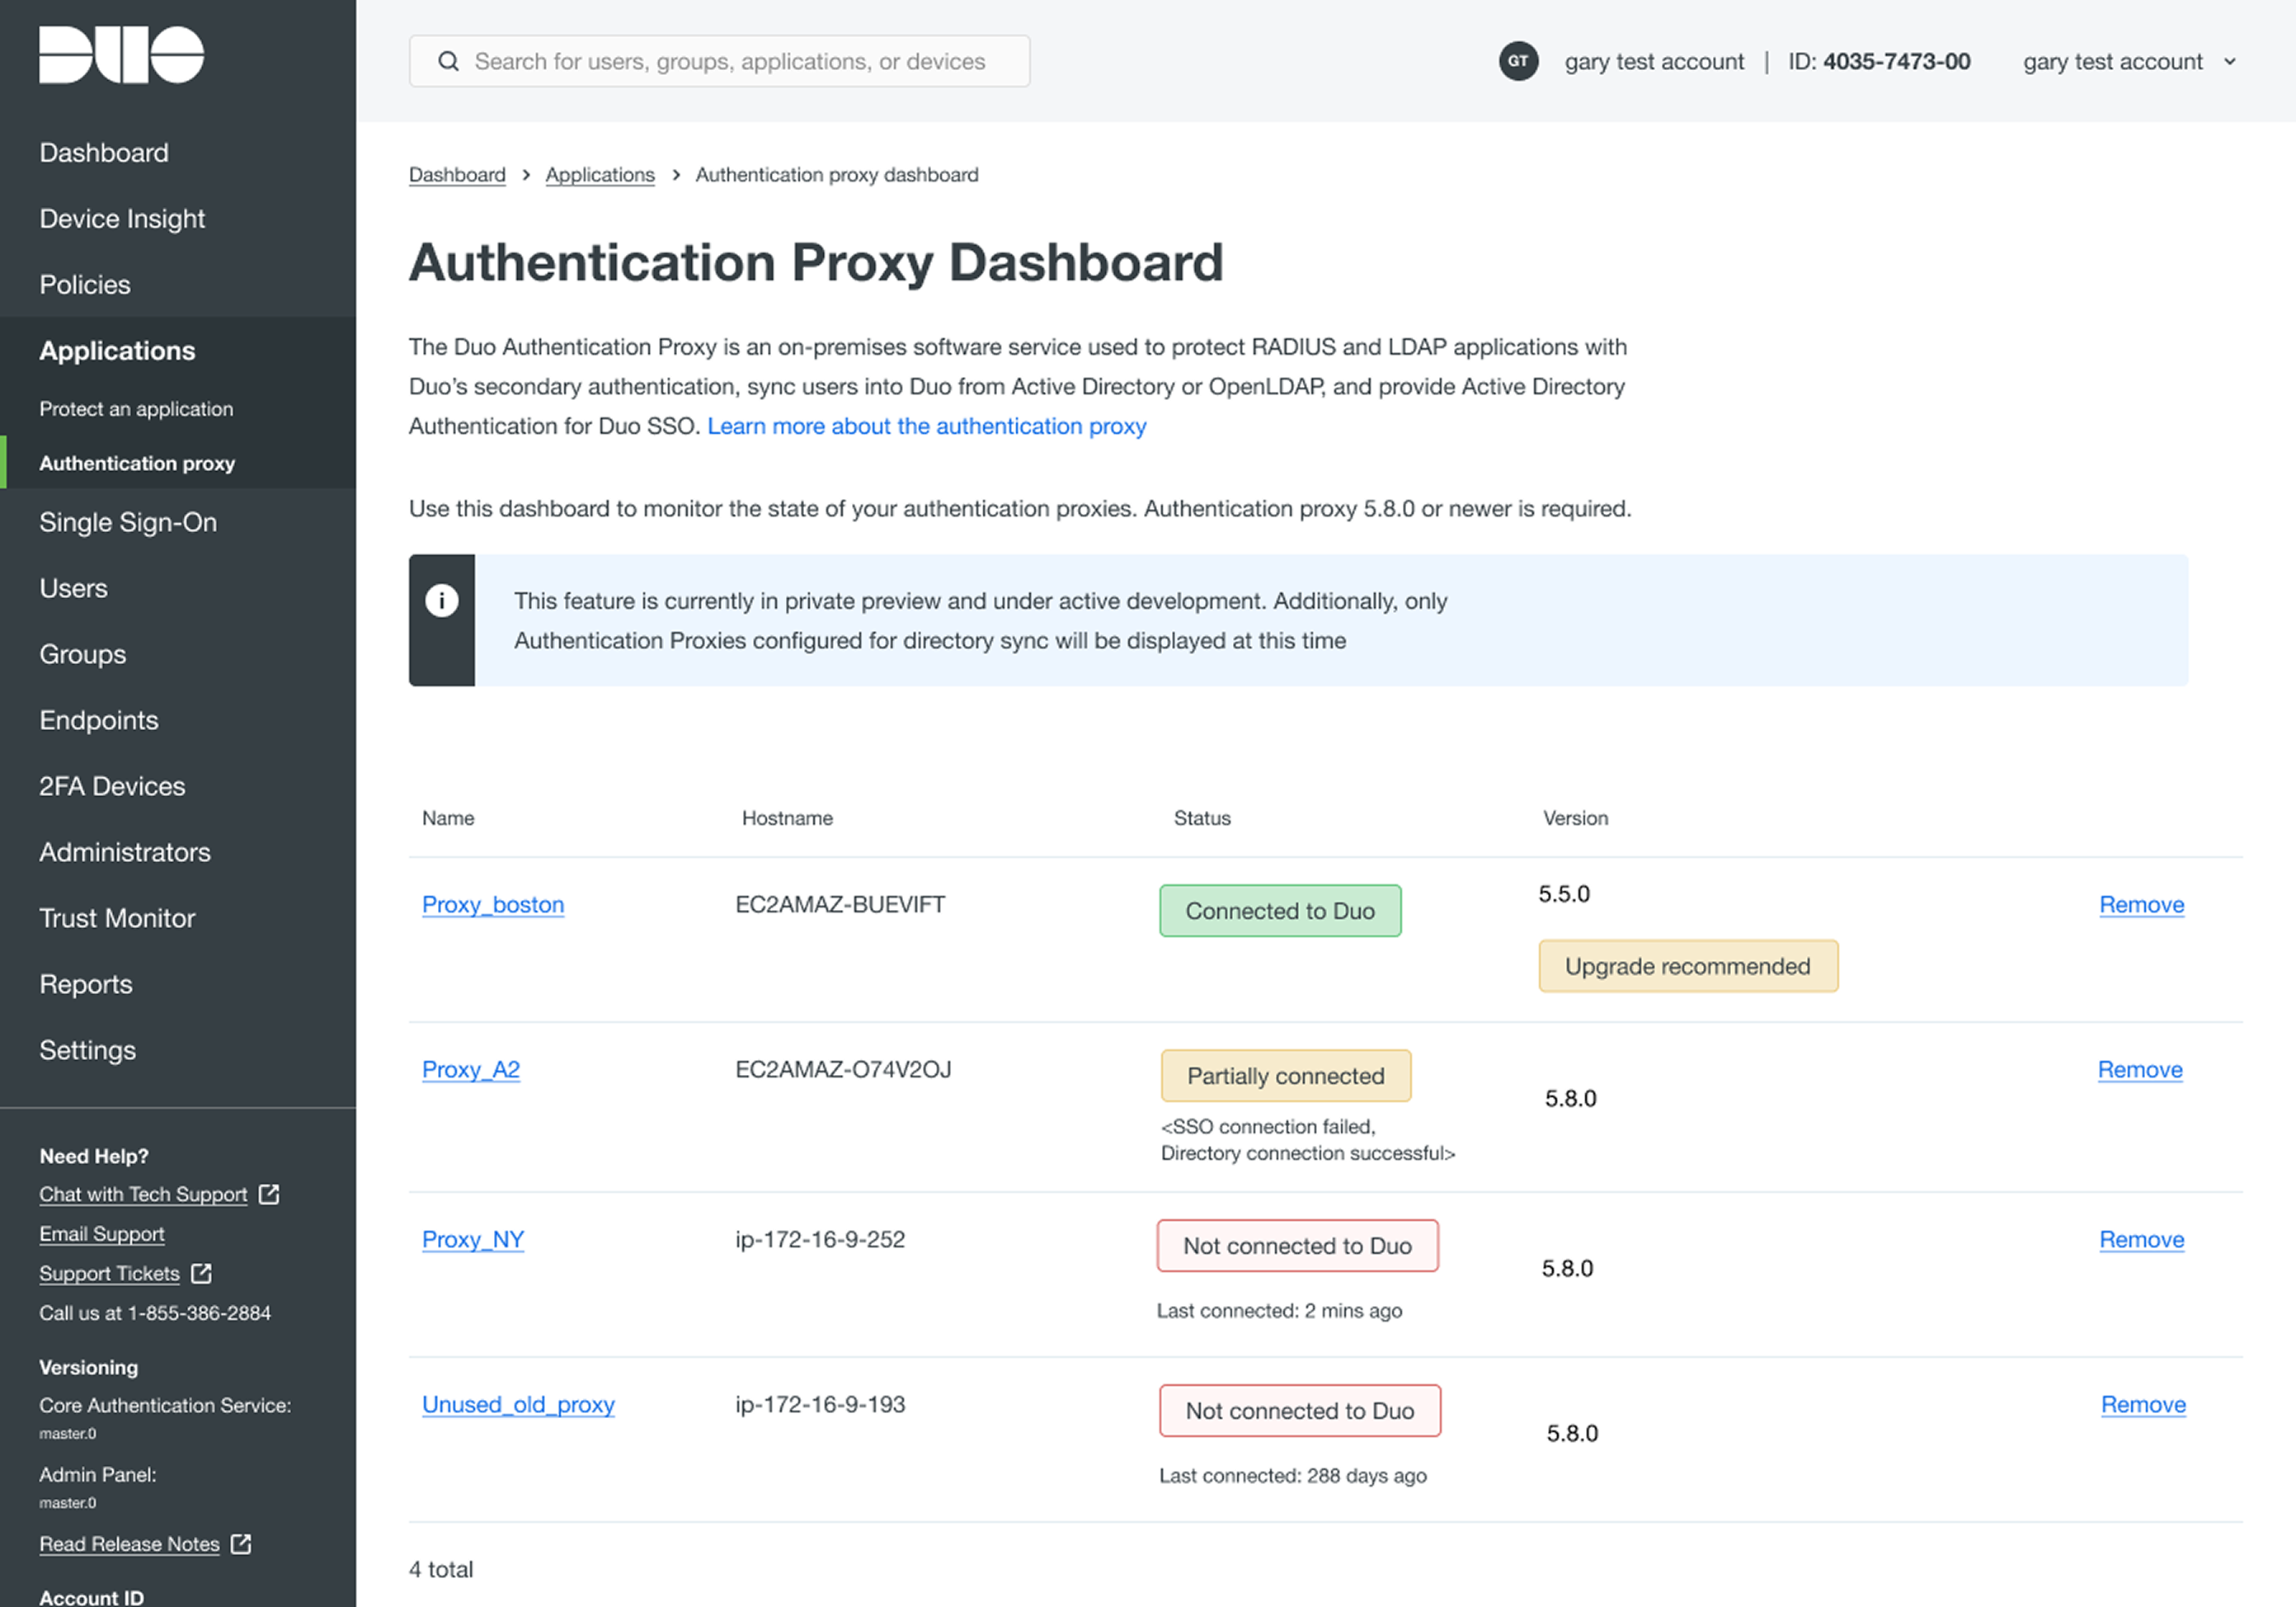Open Settings in the sidebar

coord(87,1050)
